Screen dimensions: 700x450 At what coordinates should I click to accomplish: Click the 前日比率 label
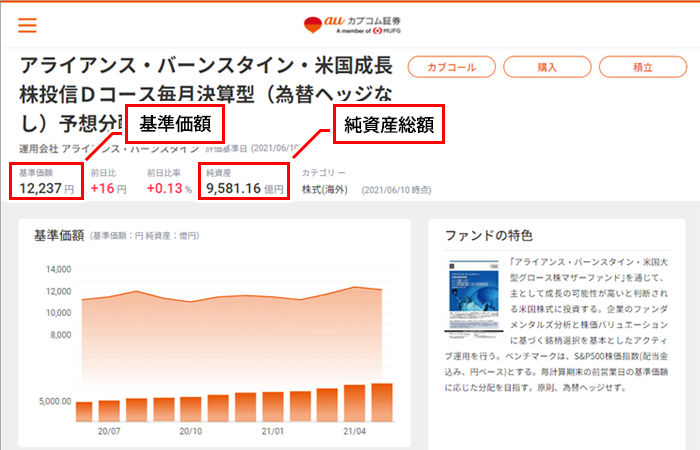pos(164,173)
